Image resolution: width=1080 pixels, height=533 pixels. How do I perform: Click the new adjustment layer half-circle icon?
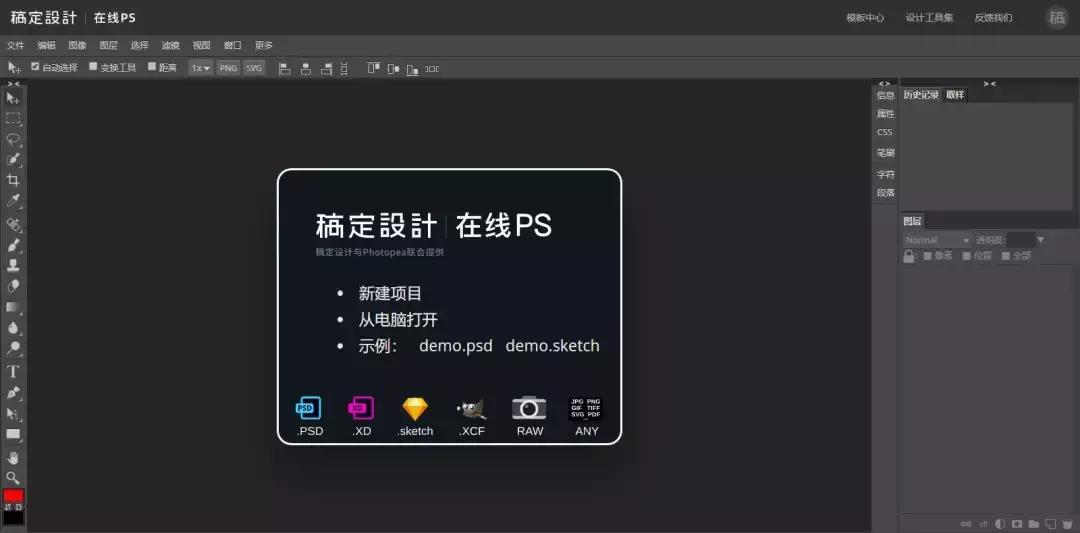click(999, 524)
